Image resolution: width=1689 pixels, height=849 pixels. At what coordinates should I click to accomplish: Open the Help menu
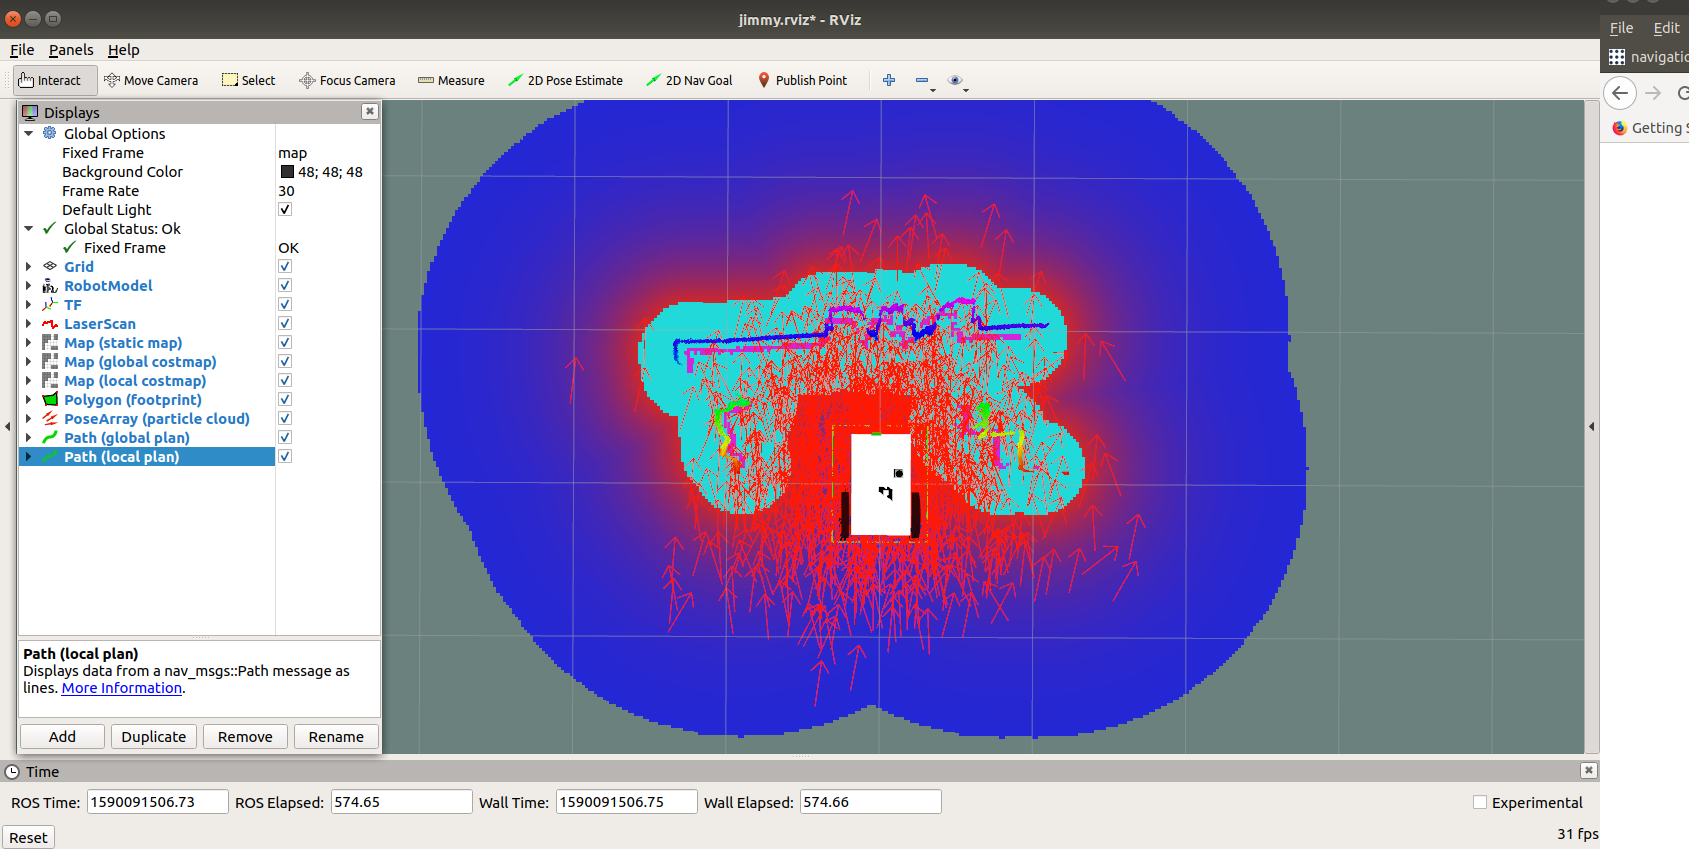[124, 50]
